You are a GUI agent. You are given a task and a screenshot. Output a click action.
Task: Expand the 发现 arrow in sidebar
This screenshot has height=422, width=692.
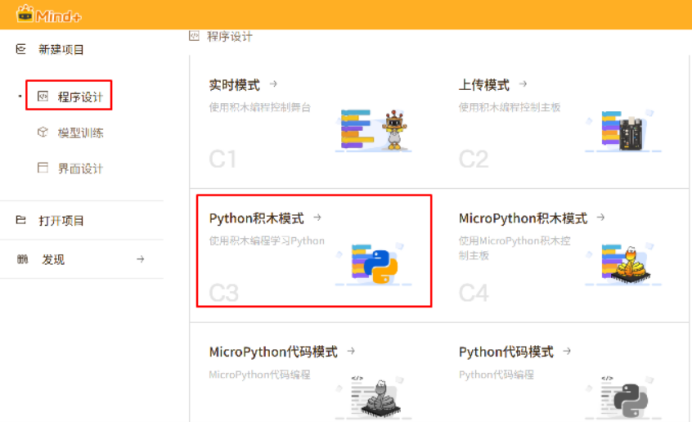[x=140, y=259]
